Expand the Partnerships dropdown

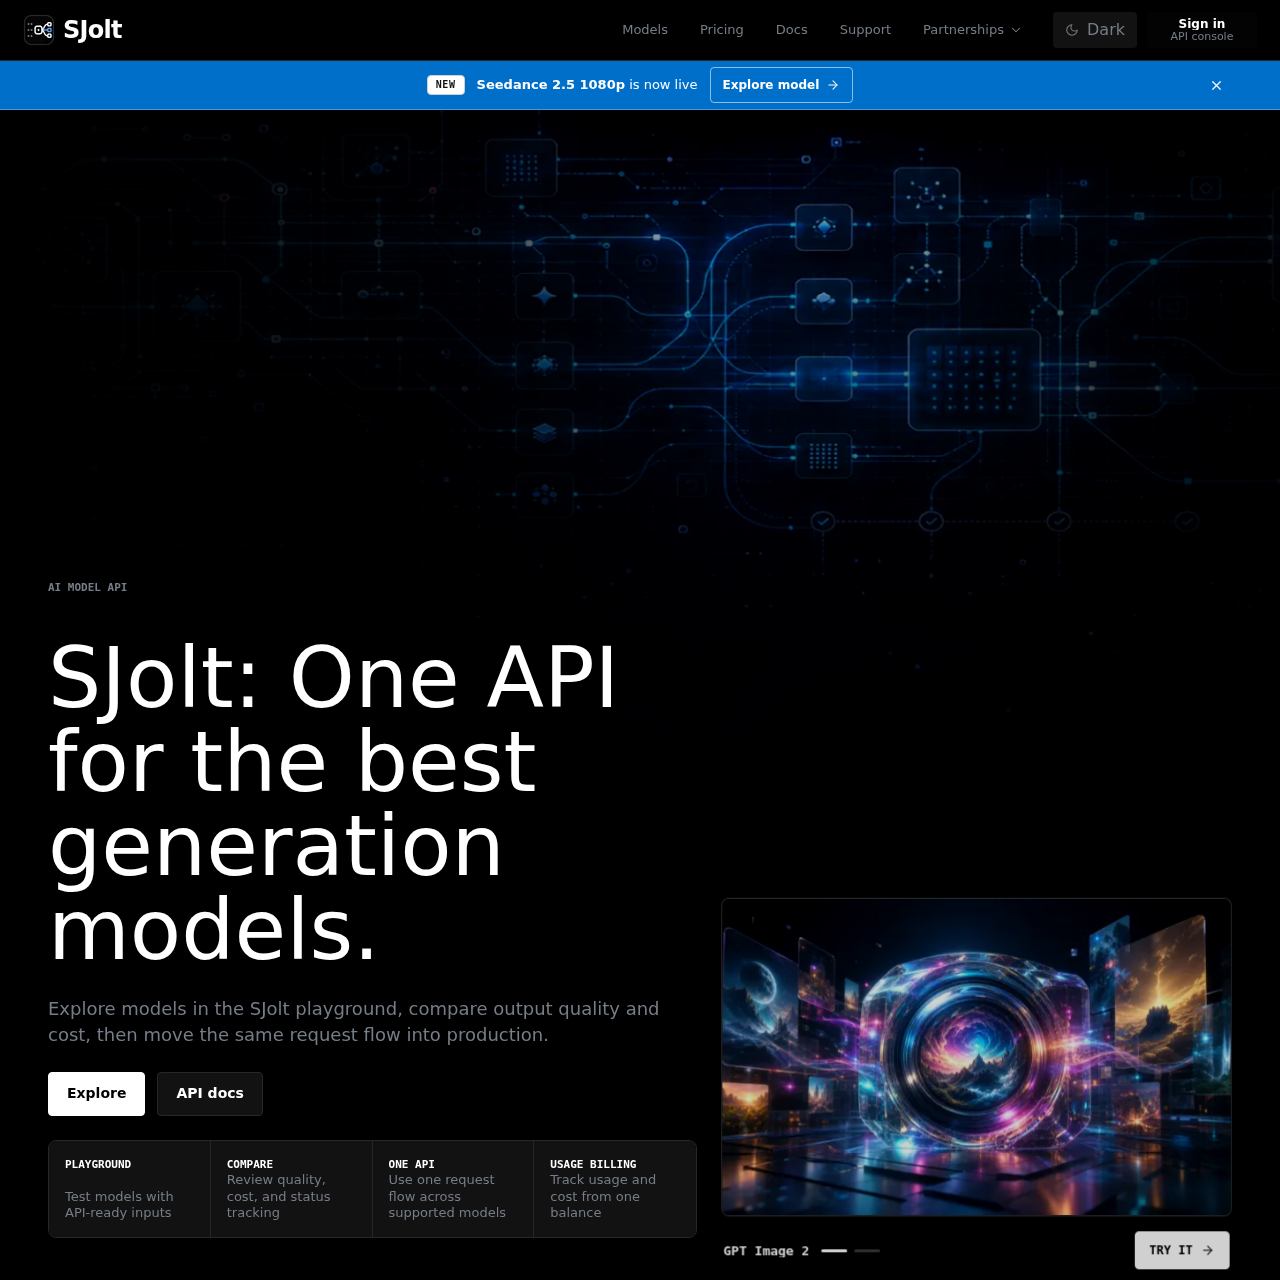point(972,30)
